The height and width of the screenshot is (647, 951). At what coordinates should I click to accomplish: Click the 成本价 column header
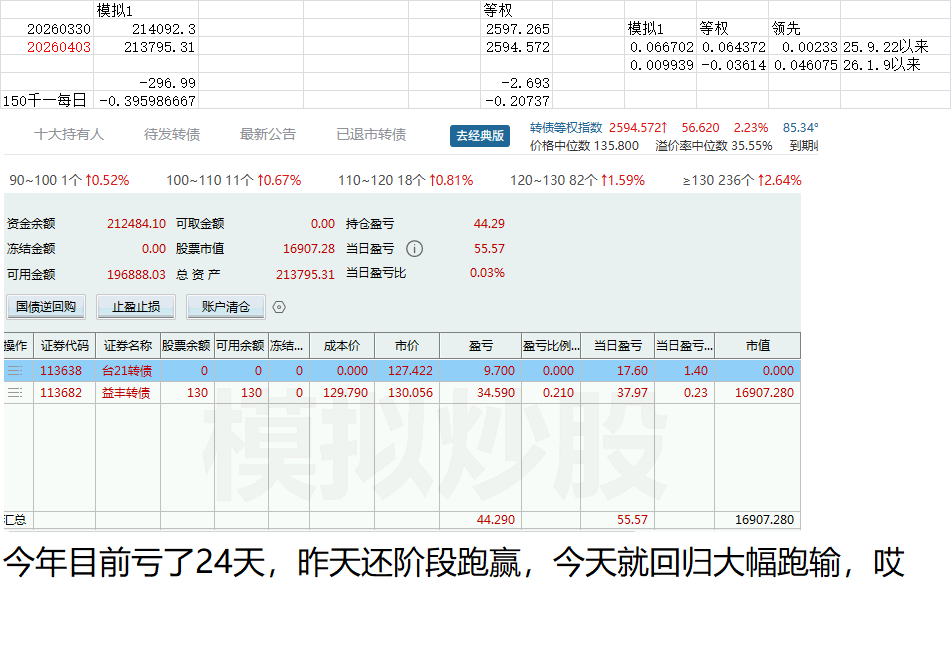pos(341,346)
